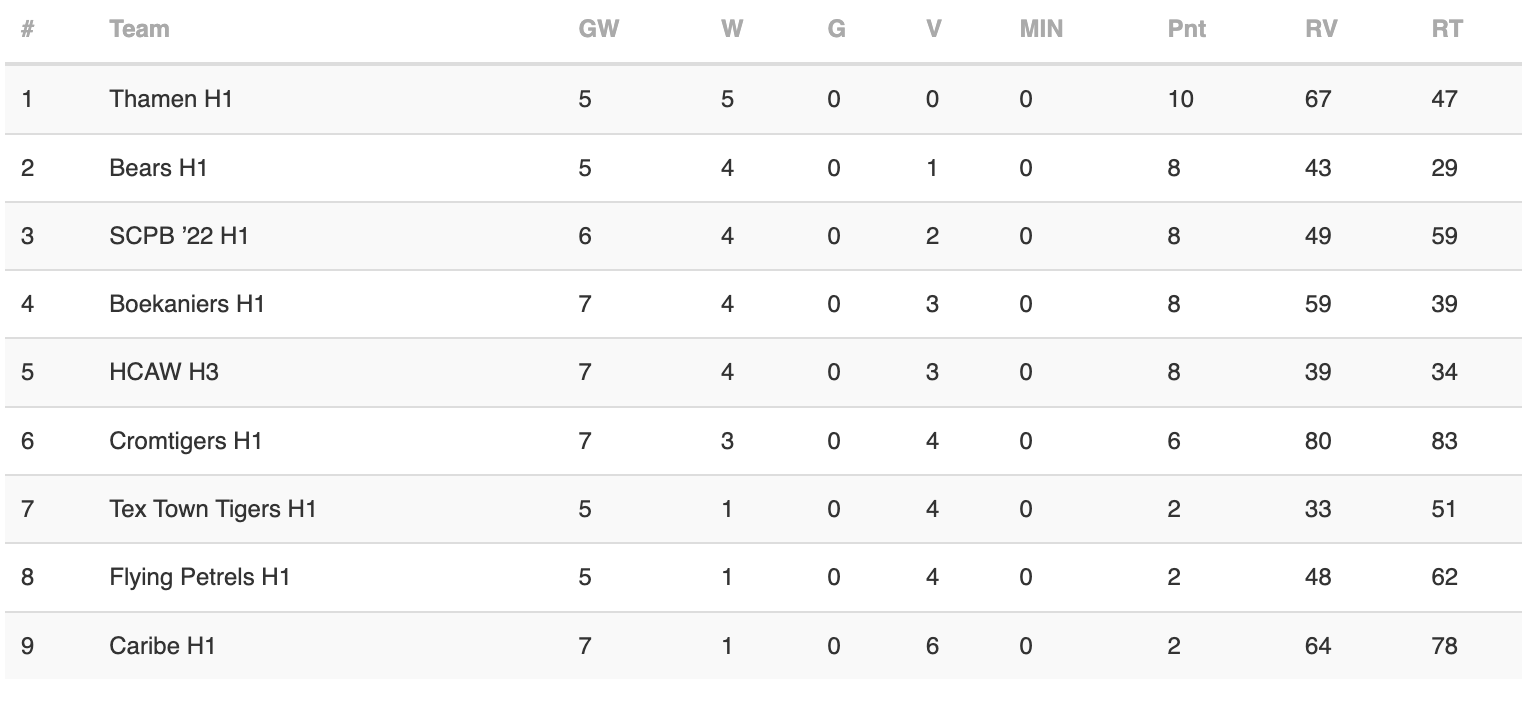Screen dimensions: 1522x722
Task: Click the Cromtigers H1 team name
Action: click(185, 441)
